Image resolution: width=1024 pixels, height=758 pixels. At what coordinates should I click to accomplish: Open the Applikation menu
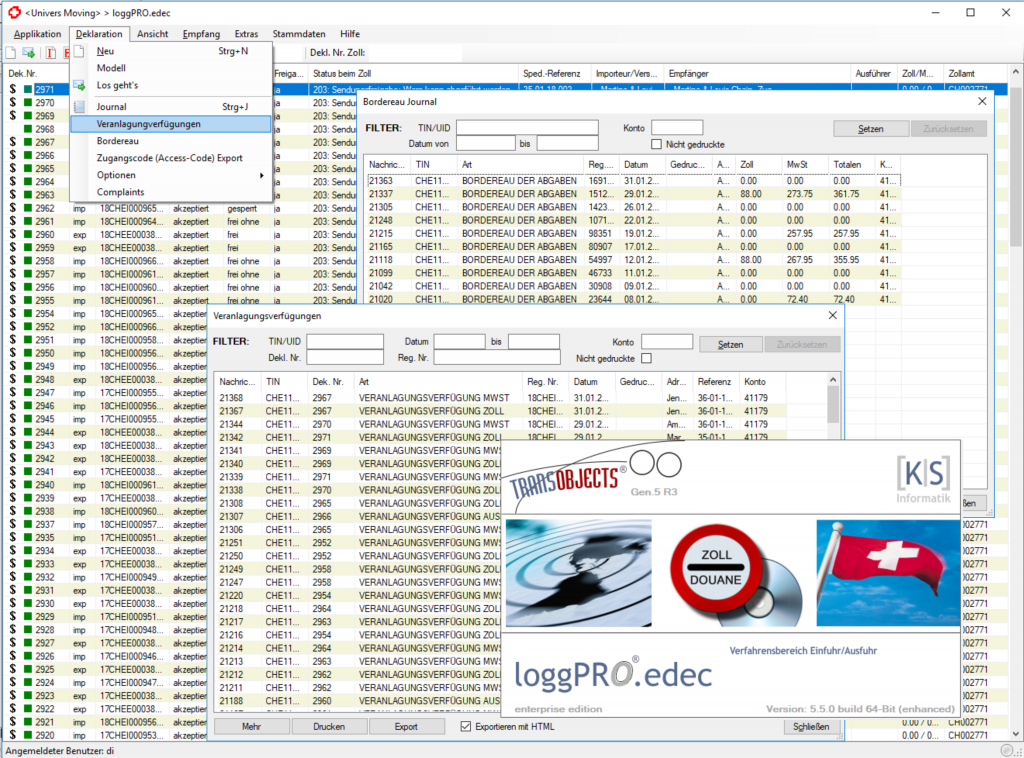pyautogui.click(x=37, y=34)
